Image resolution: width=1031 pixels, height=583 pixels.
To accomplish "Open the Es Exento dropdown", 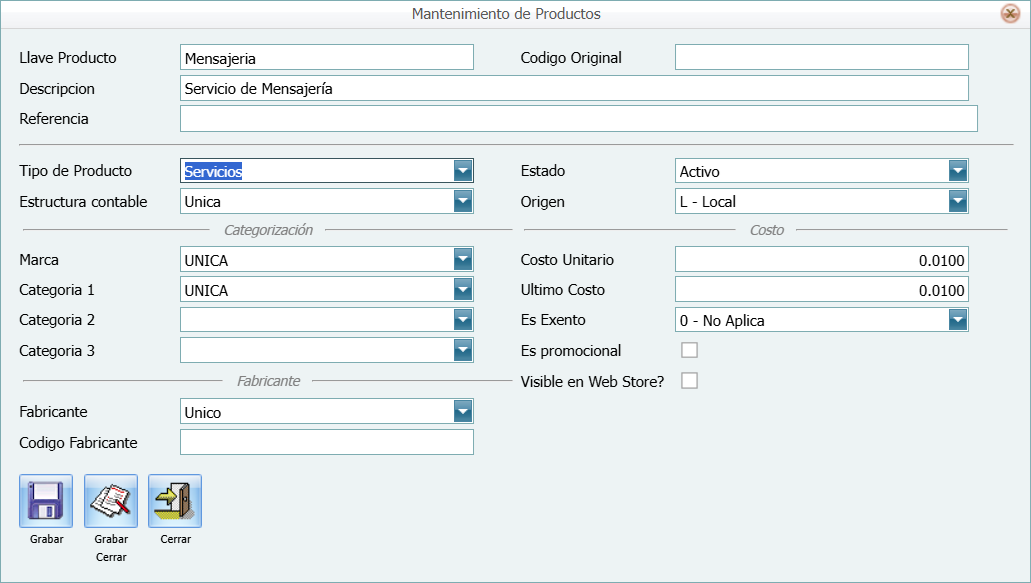I will (x=958, y=319).
